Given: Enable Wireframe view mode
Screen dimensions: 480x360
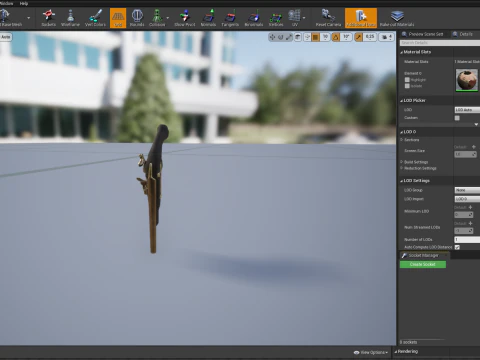Looking at the screenshot, I should tap(70, 18).
